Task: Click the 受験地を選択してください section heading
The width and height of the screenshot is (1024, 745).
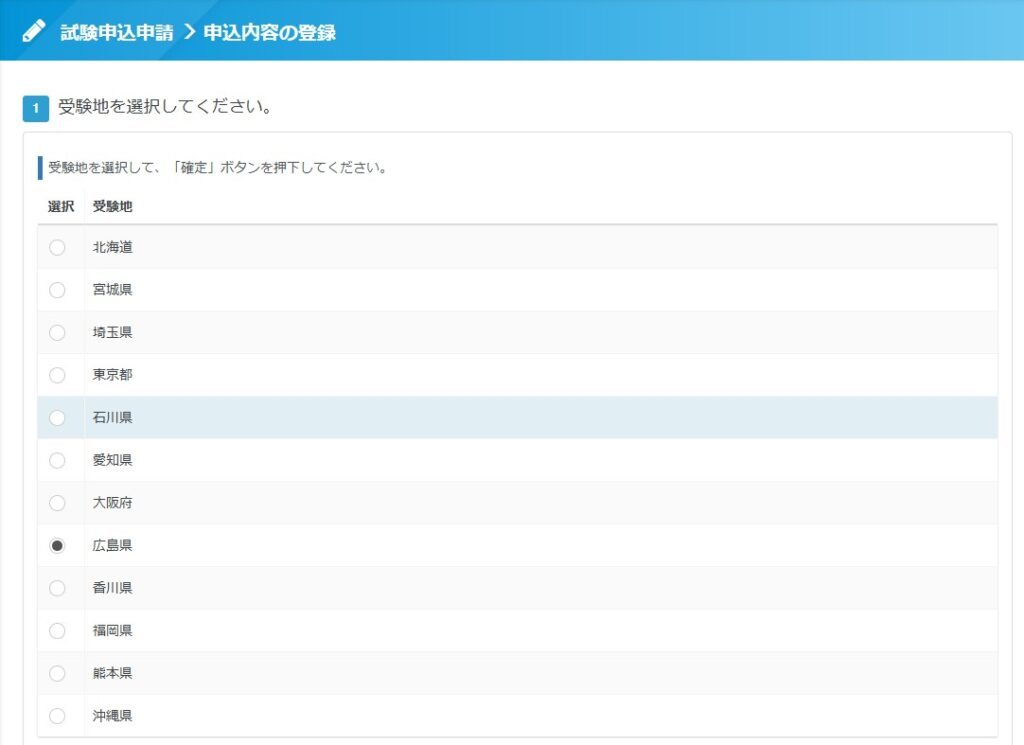Action: click(165, 107)
